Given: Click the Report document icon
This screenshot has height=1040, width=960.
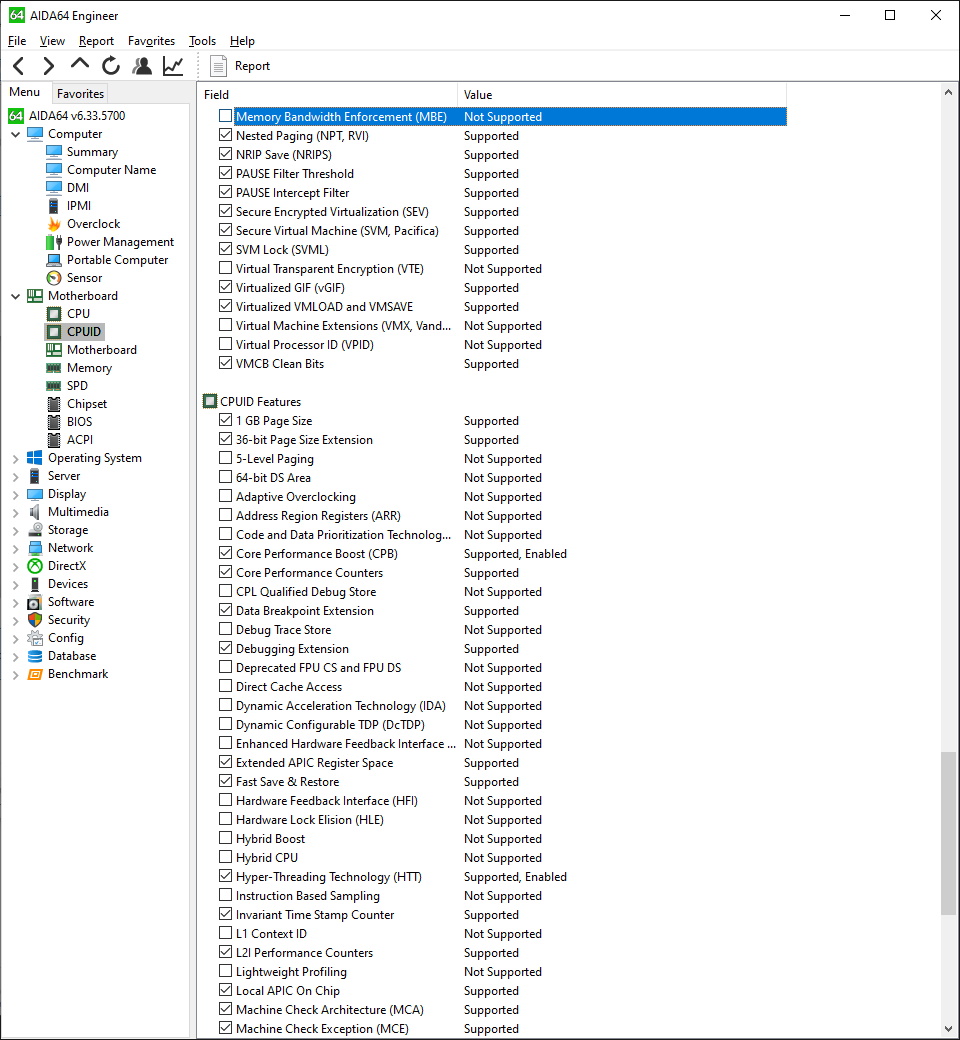Looking at the screenshot, I should pyautogui.click(x=218, y=66).
